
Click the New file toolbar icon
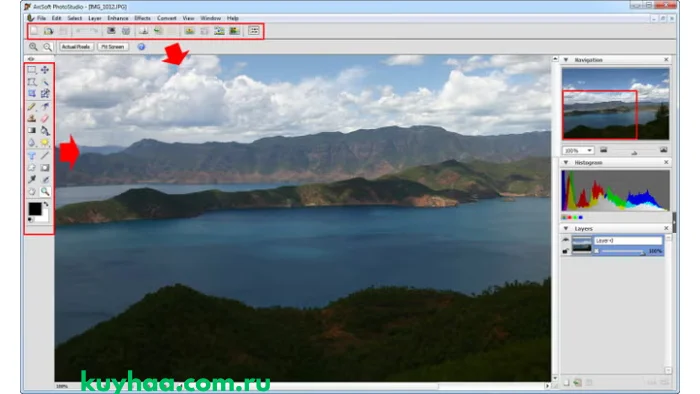click(x=34, y=31)
